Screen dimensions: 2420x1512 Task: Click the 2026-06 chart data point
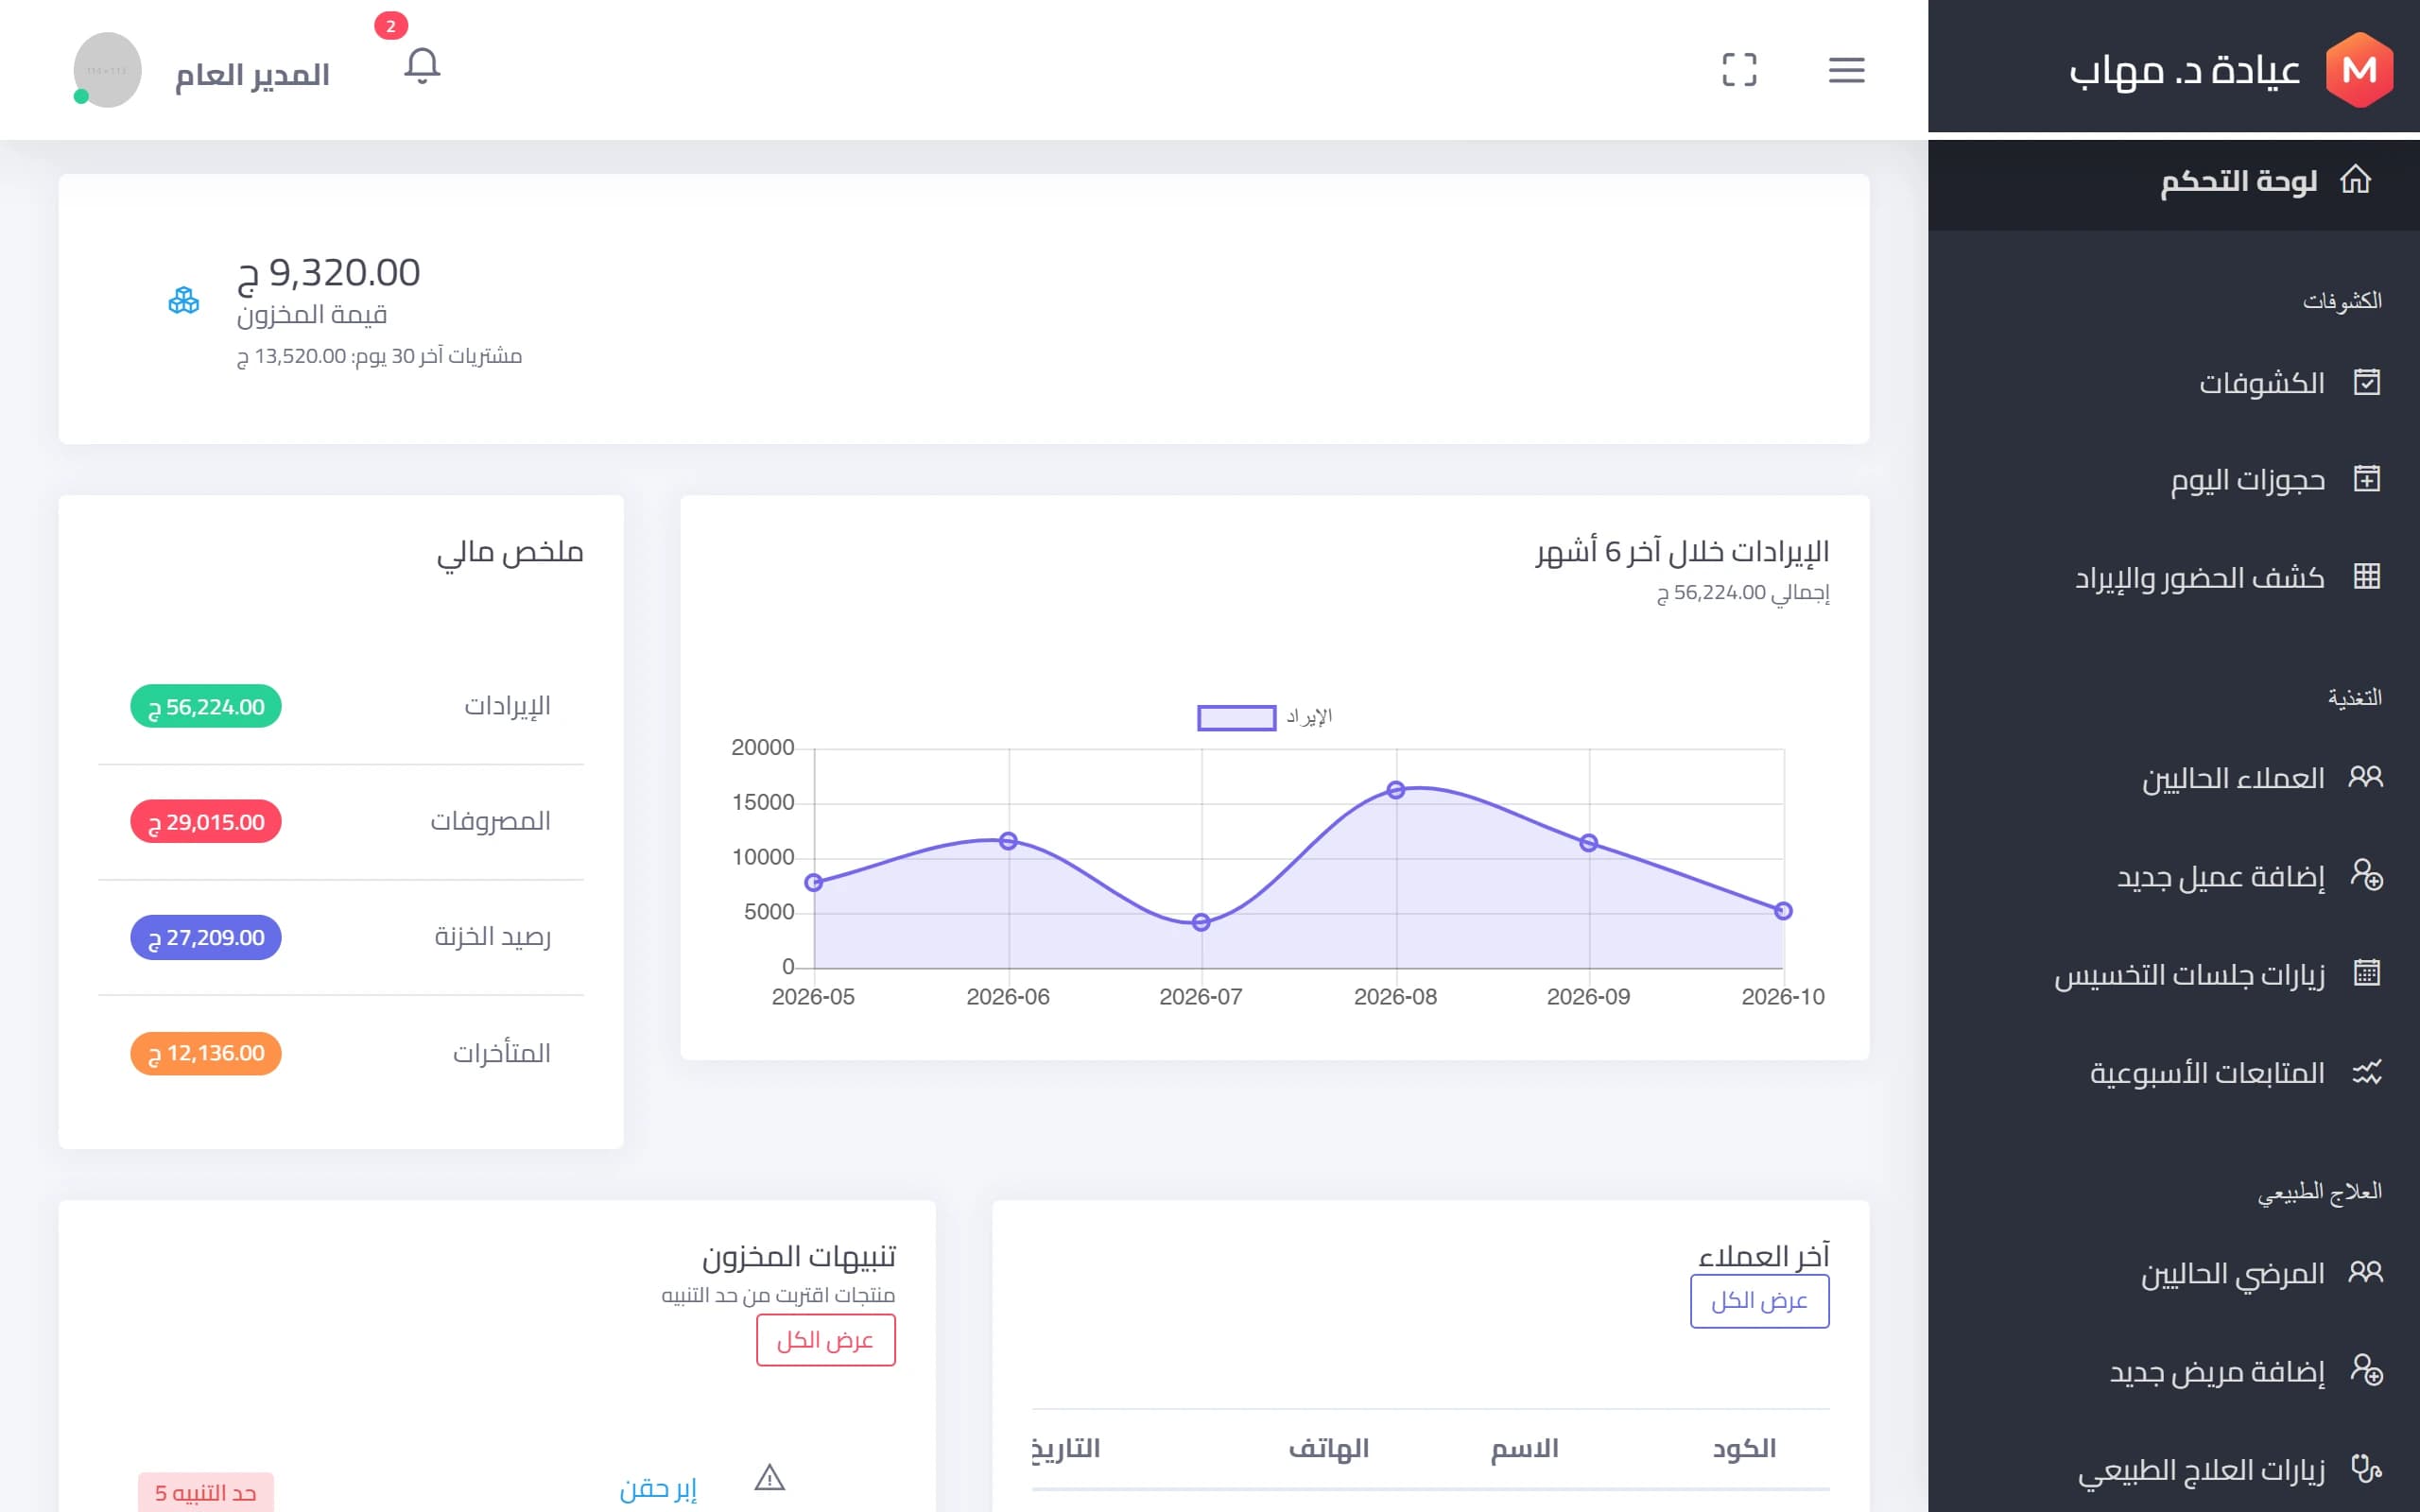coord(1008,841)
